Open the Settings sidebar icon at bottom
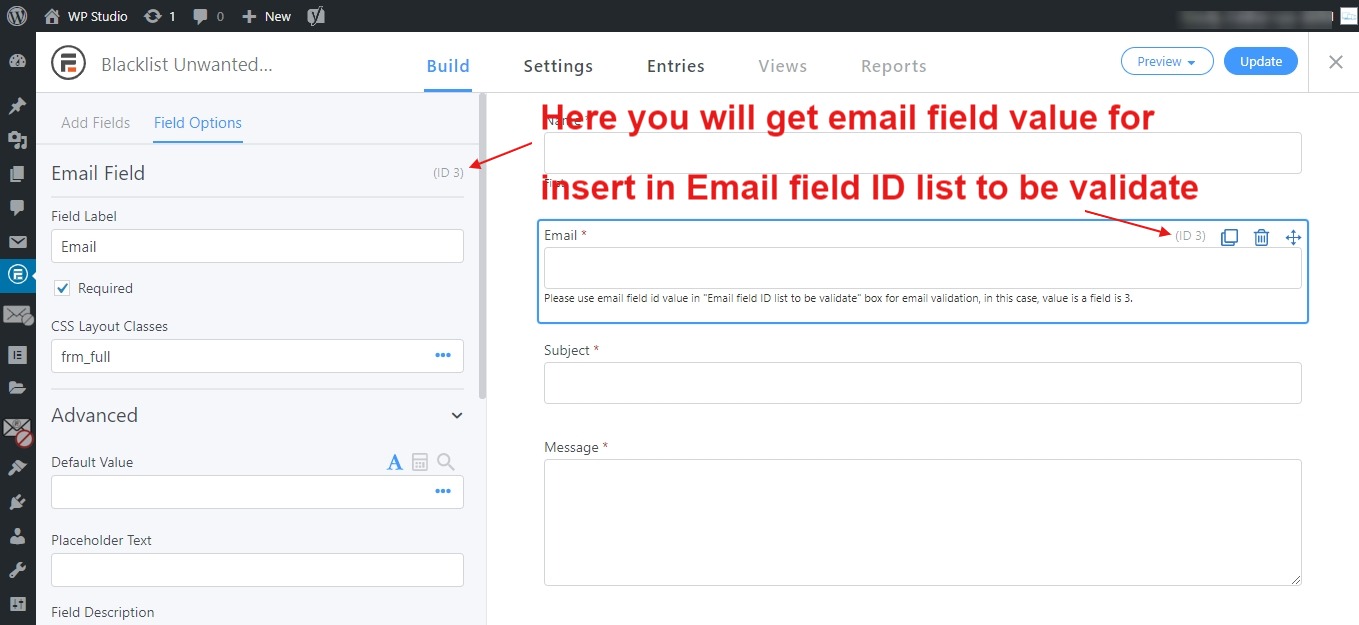The width and height of the screenshot is (1359, 625). click(x=17, y=604)
